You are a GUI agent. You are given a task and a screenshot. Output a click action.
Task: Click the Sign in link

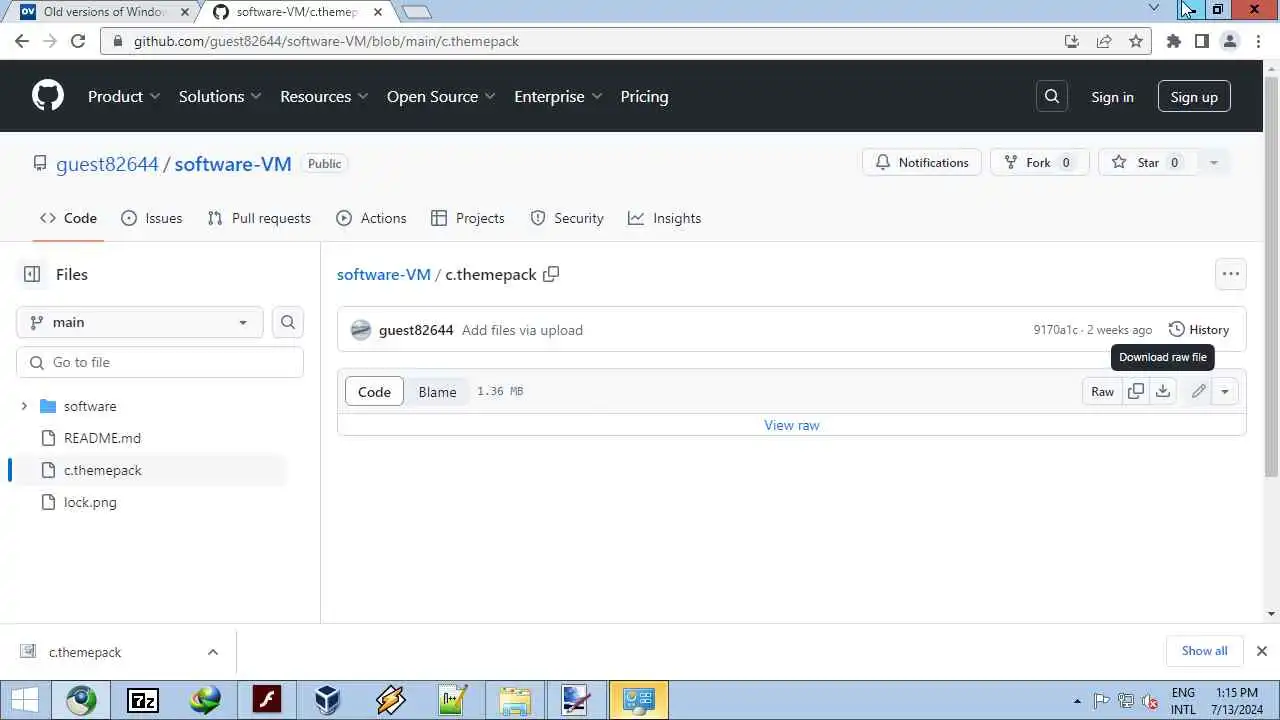[1112, 96]
